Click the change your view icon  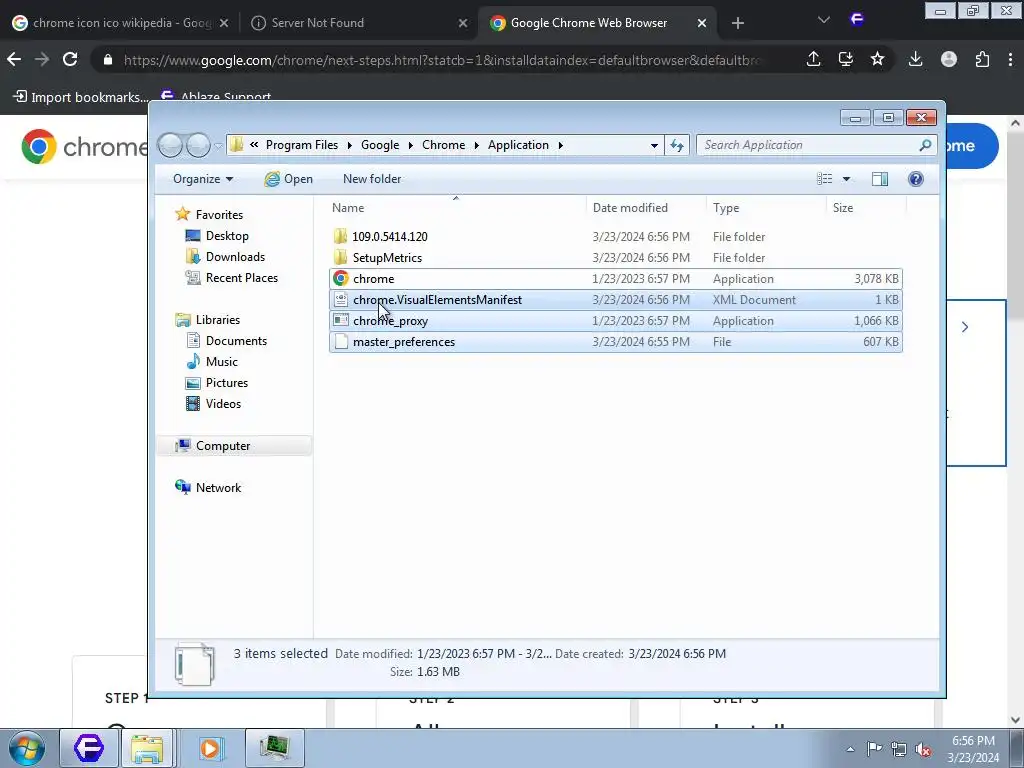(824, 179)
